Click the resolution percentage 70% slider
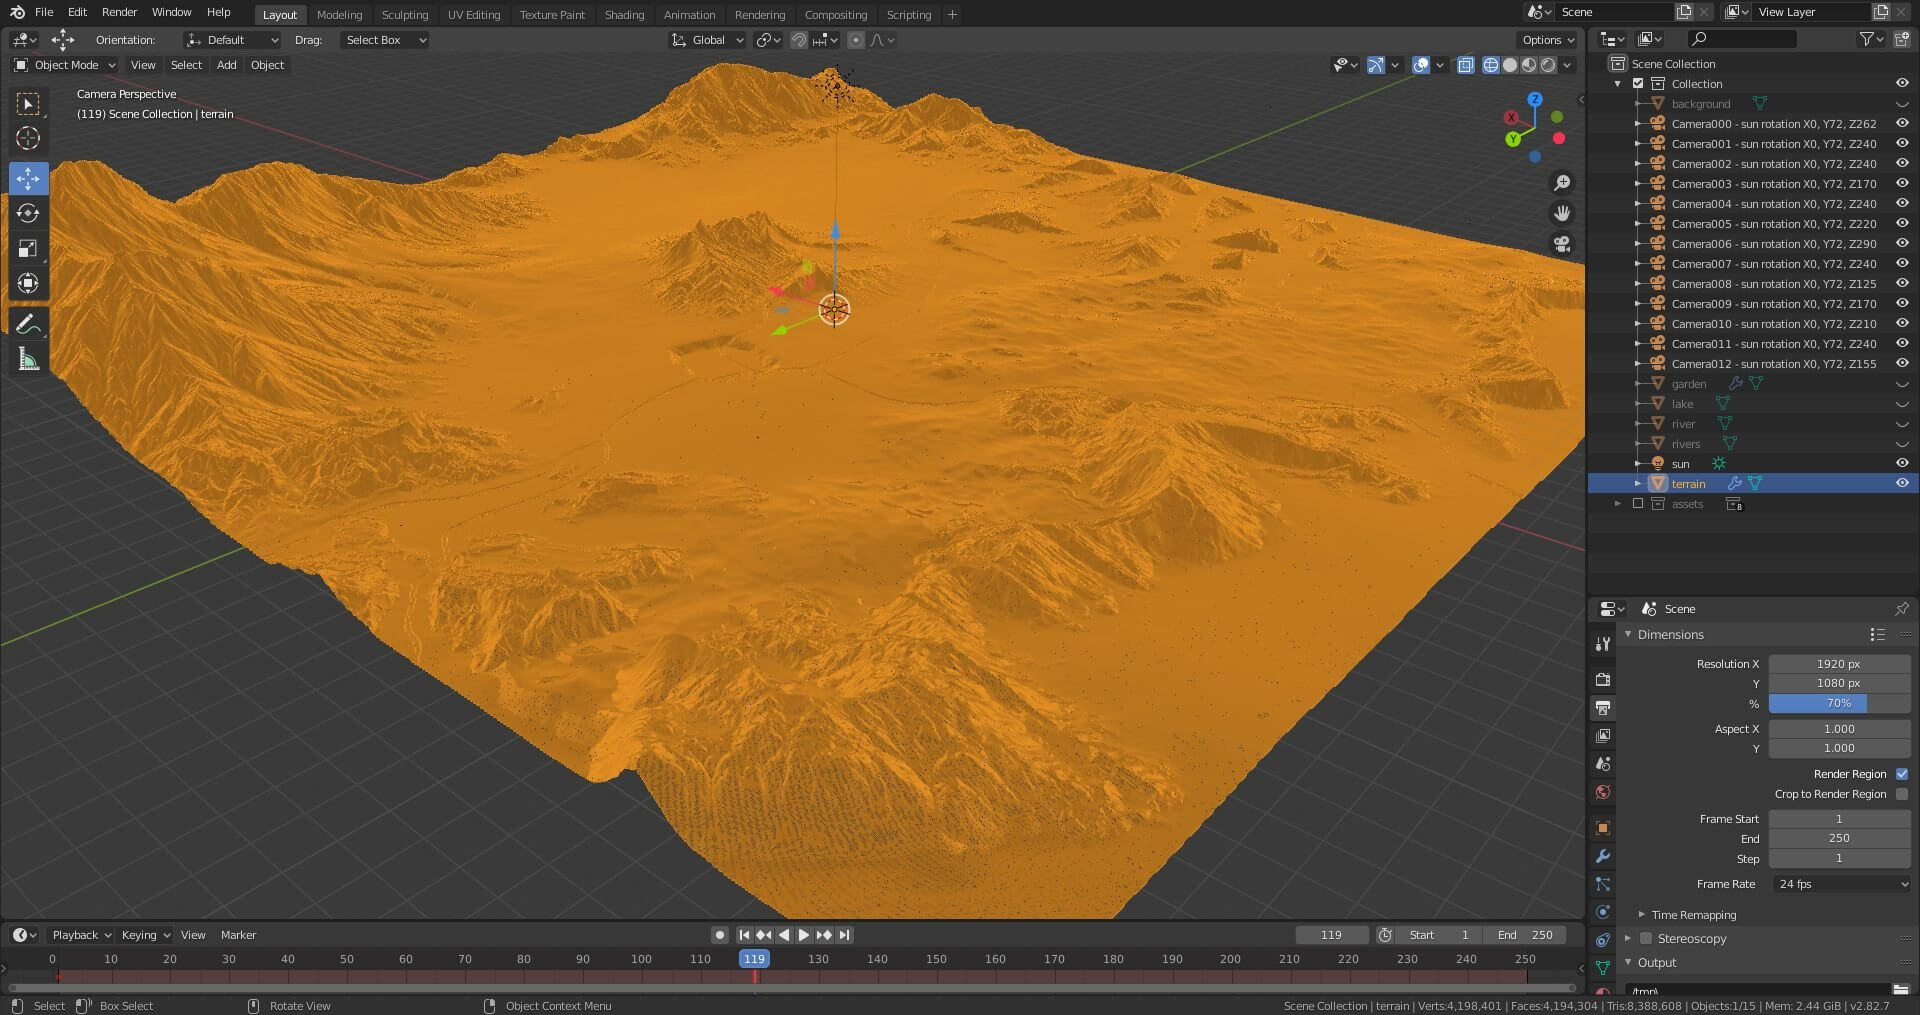Screen dimensions: 1920x1015 click(x=1838, y=704)
